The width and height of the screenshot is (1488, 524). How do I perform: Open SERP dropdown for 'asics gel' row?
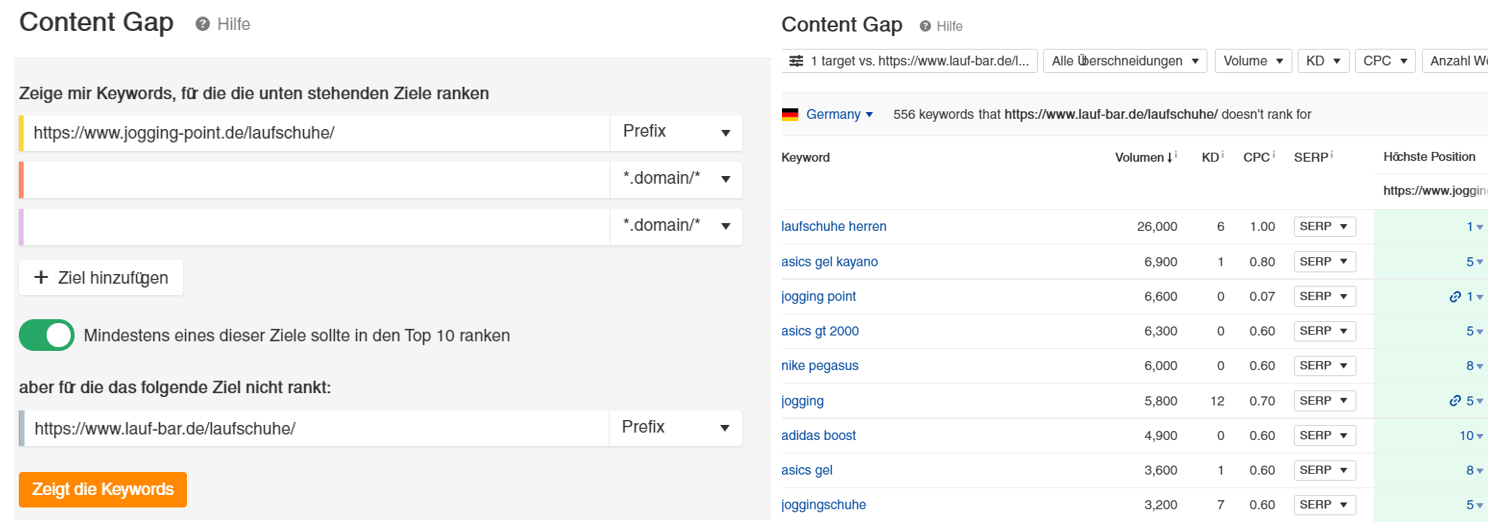click(x=1325, y=470)
